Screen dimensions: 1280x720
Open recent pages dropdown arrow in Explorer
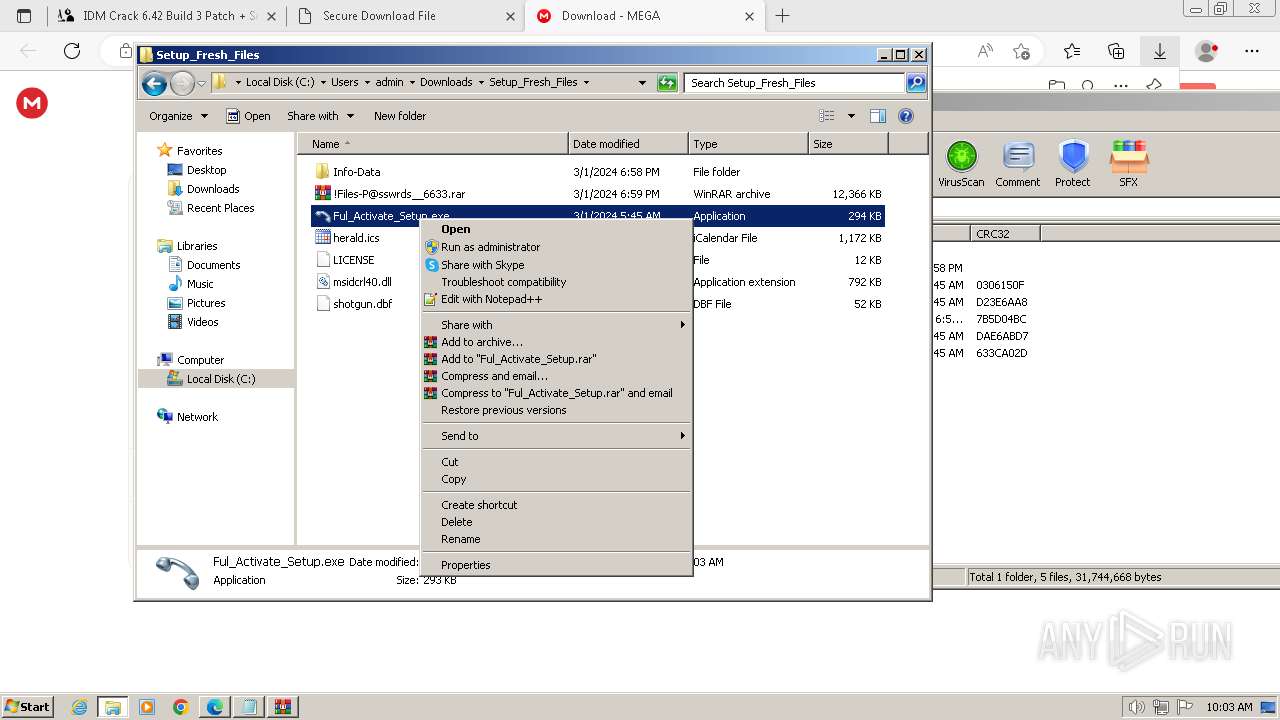coord(201,83)
